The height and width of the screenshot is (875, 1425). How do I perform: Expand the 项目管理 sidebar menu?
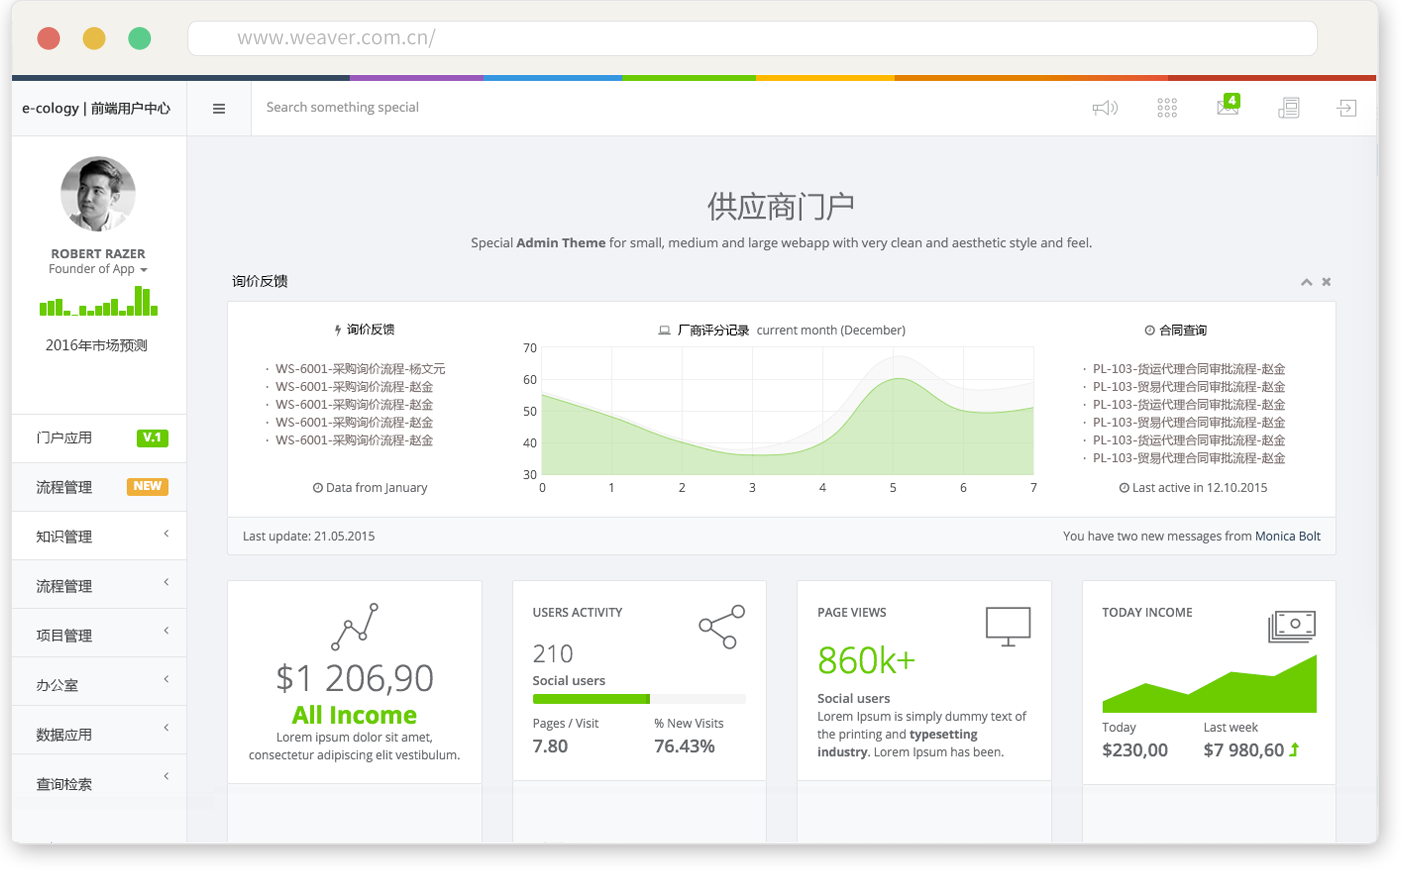click(98, 635)
